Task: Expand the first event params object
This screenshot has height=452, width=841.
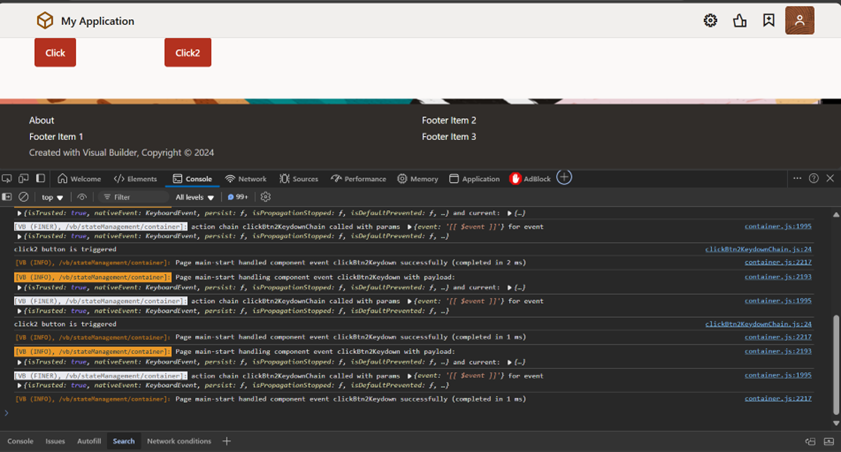Action: coord(409,227)
